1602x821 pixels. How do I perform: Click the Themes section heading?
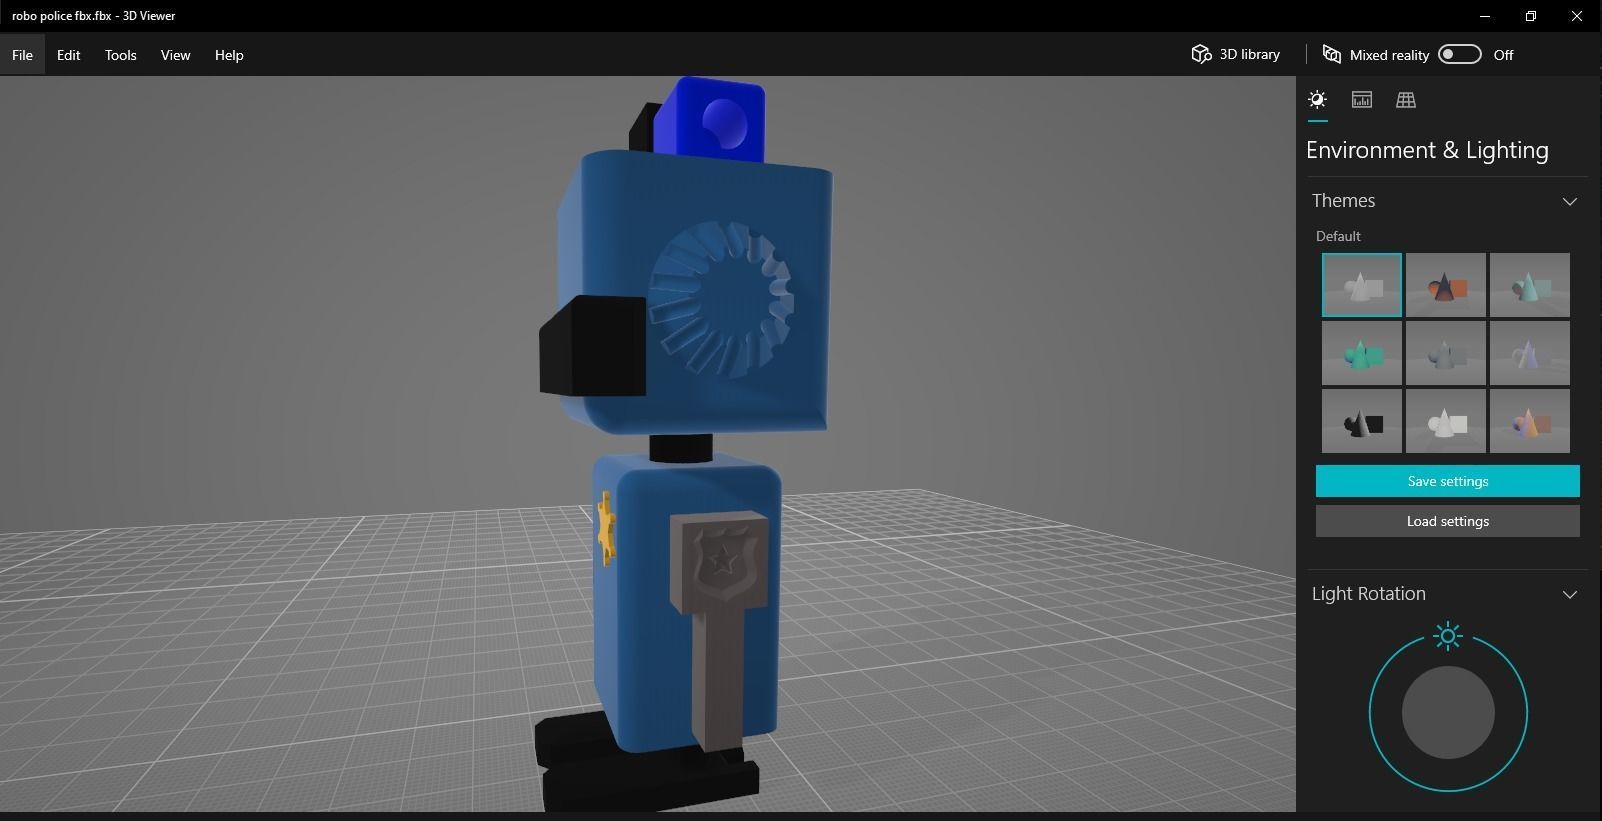(x=1343, y=201)
